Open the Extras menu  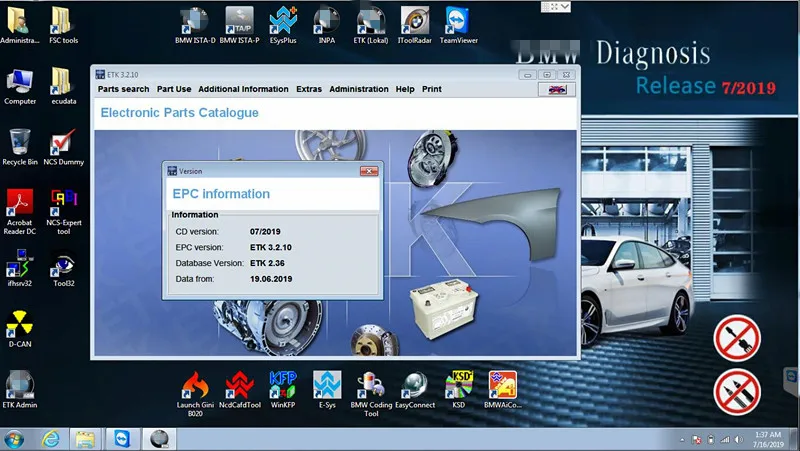309,89
